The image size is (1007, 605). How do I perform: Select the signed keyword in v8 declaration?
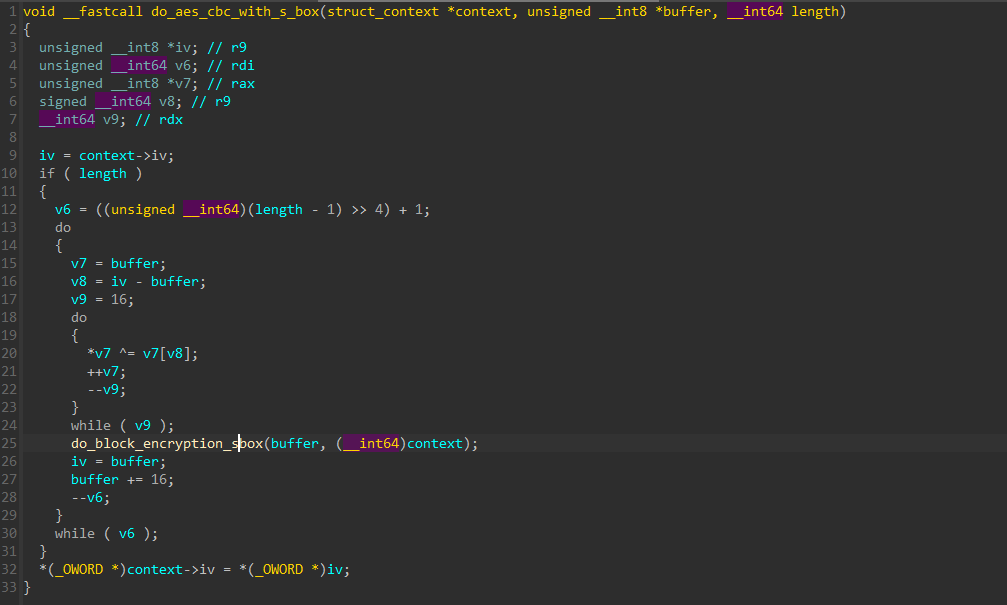click(63, 101)
